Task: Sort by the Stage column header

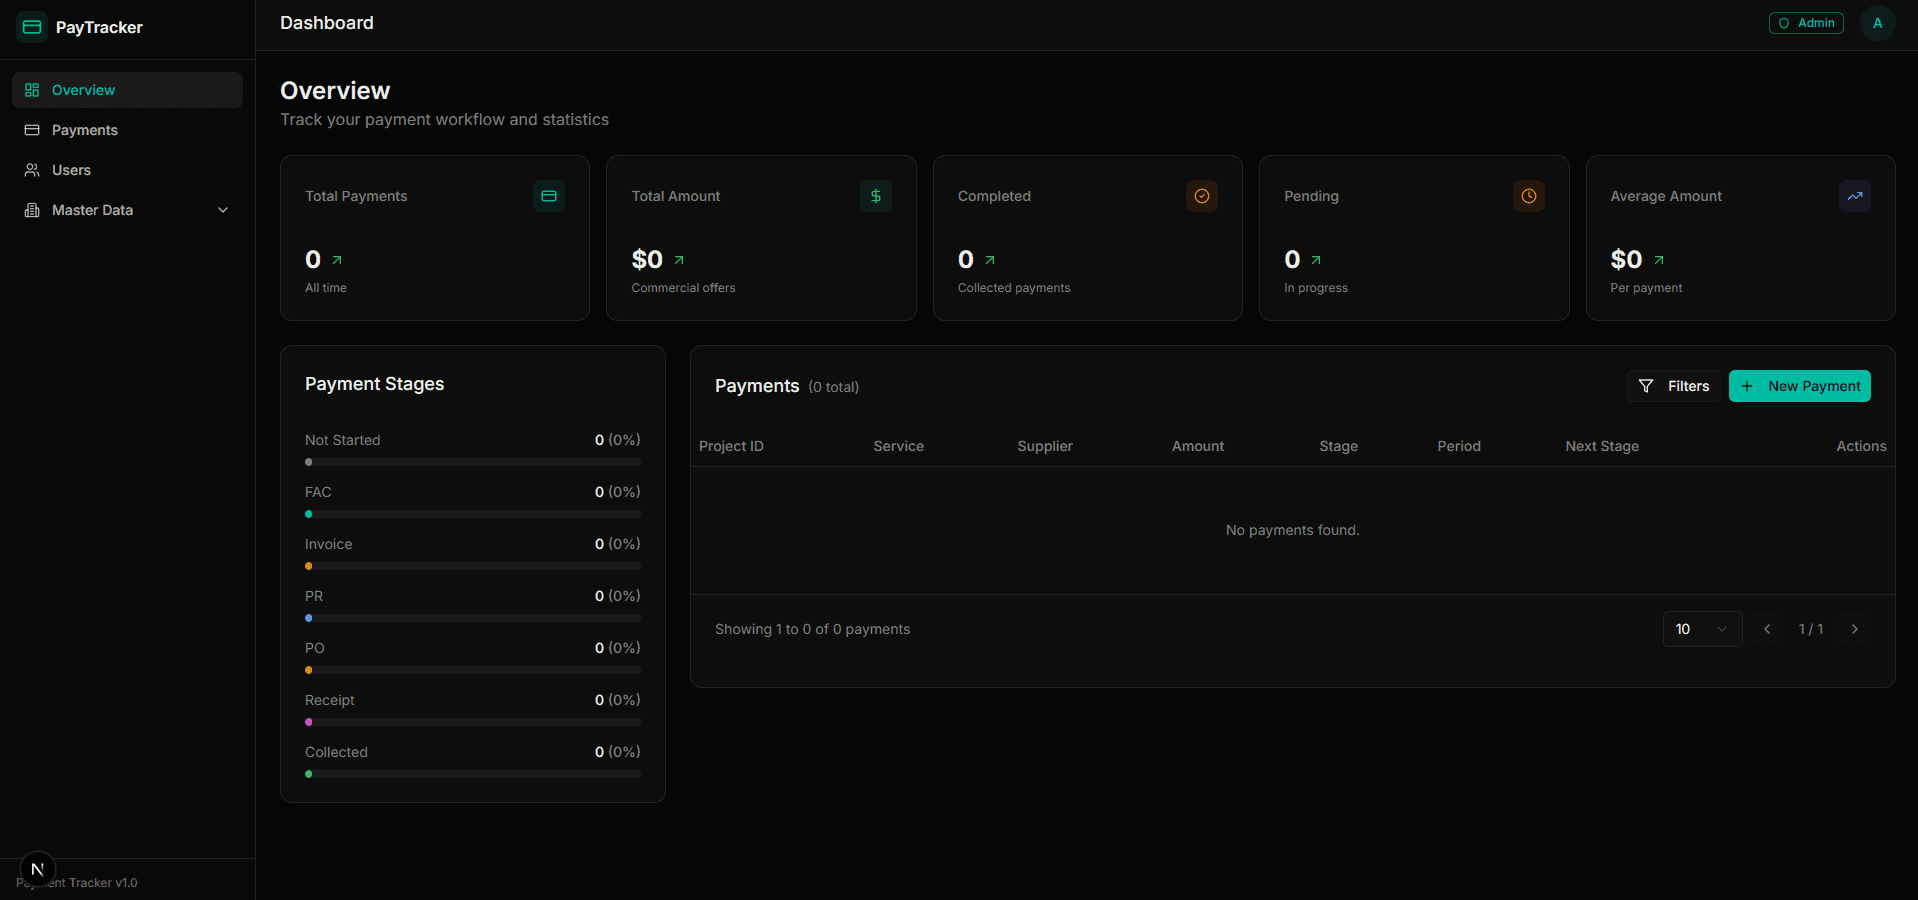Action: (1339, 446)
